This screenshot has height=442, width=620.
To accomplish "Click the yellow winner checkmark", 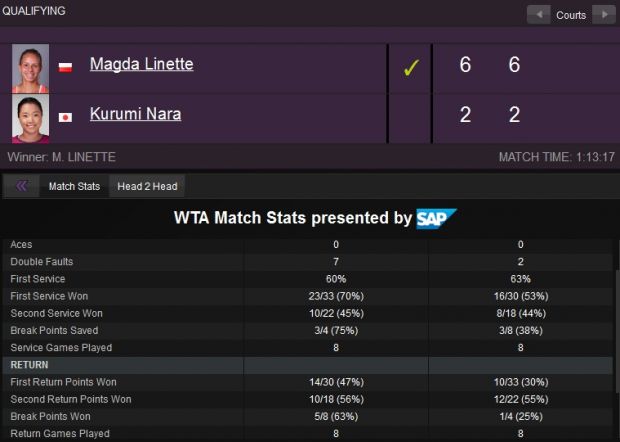I will (411, 68).
